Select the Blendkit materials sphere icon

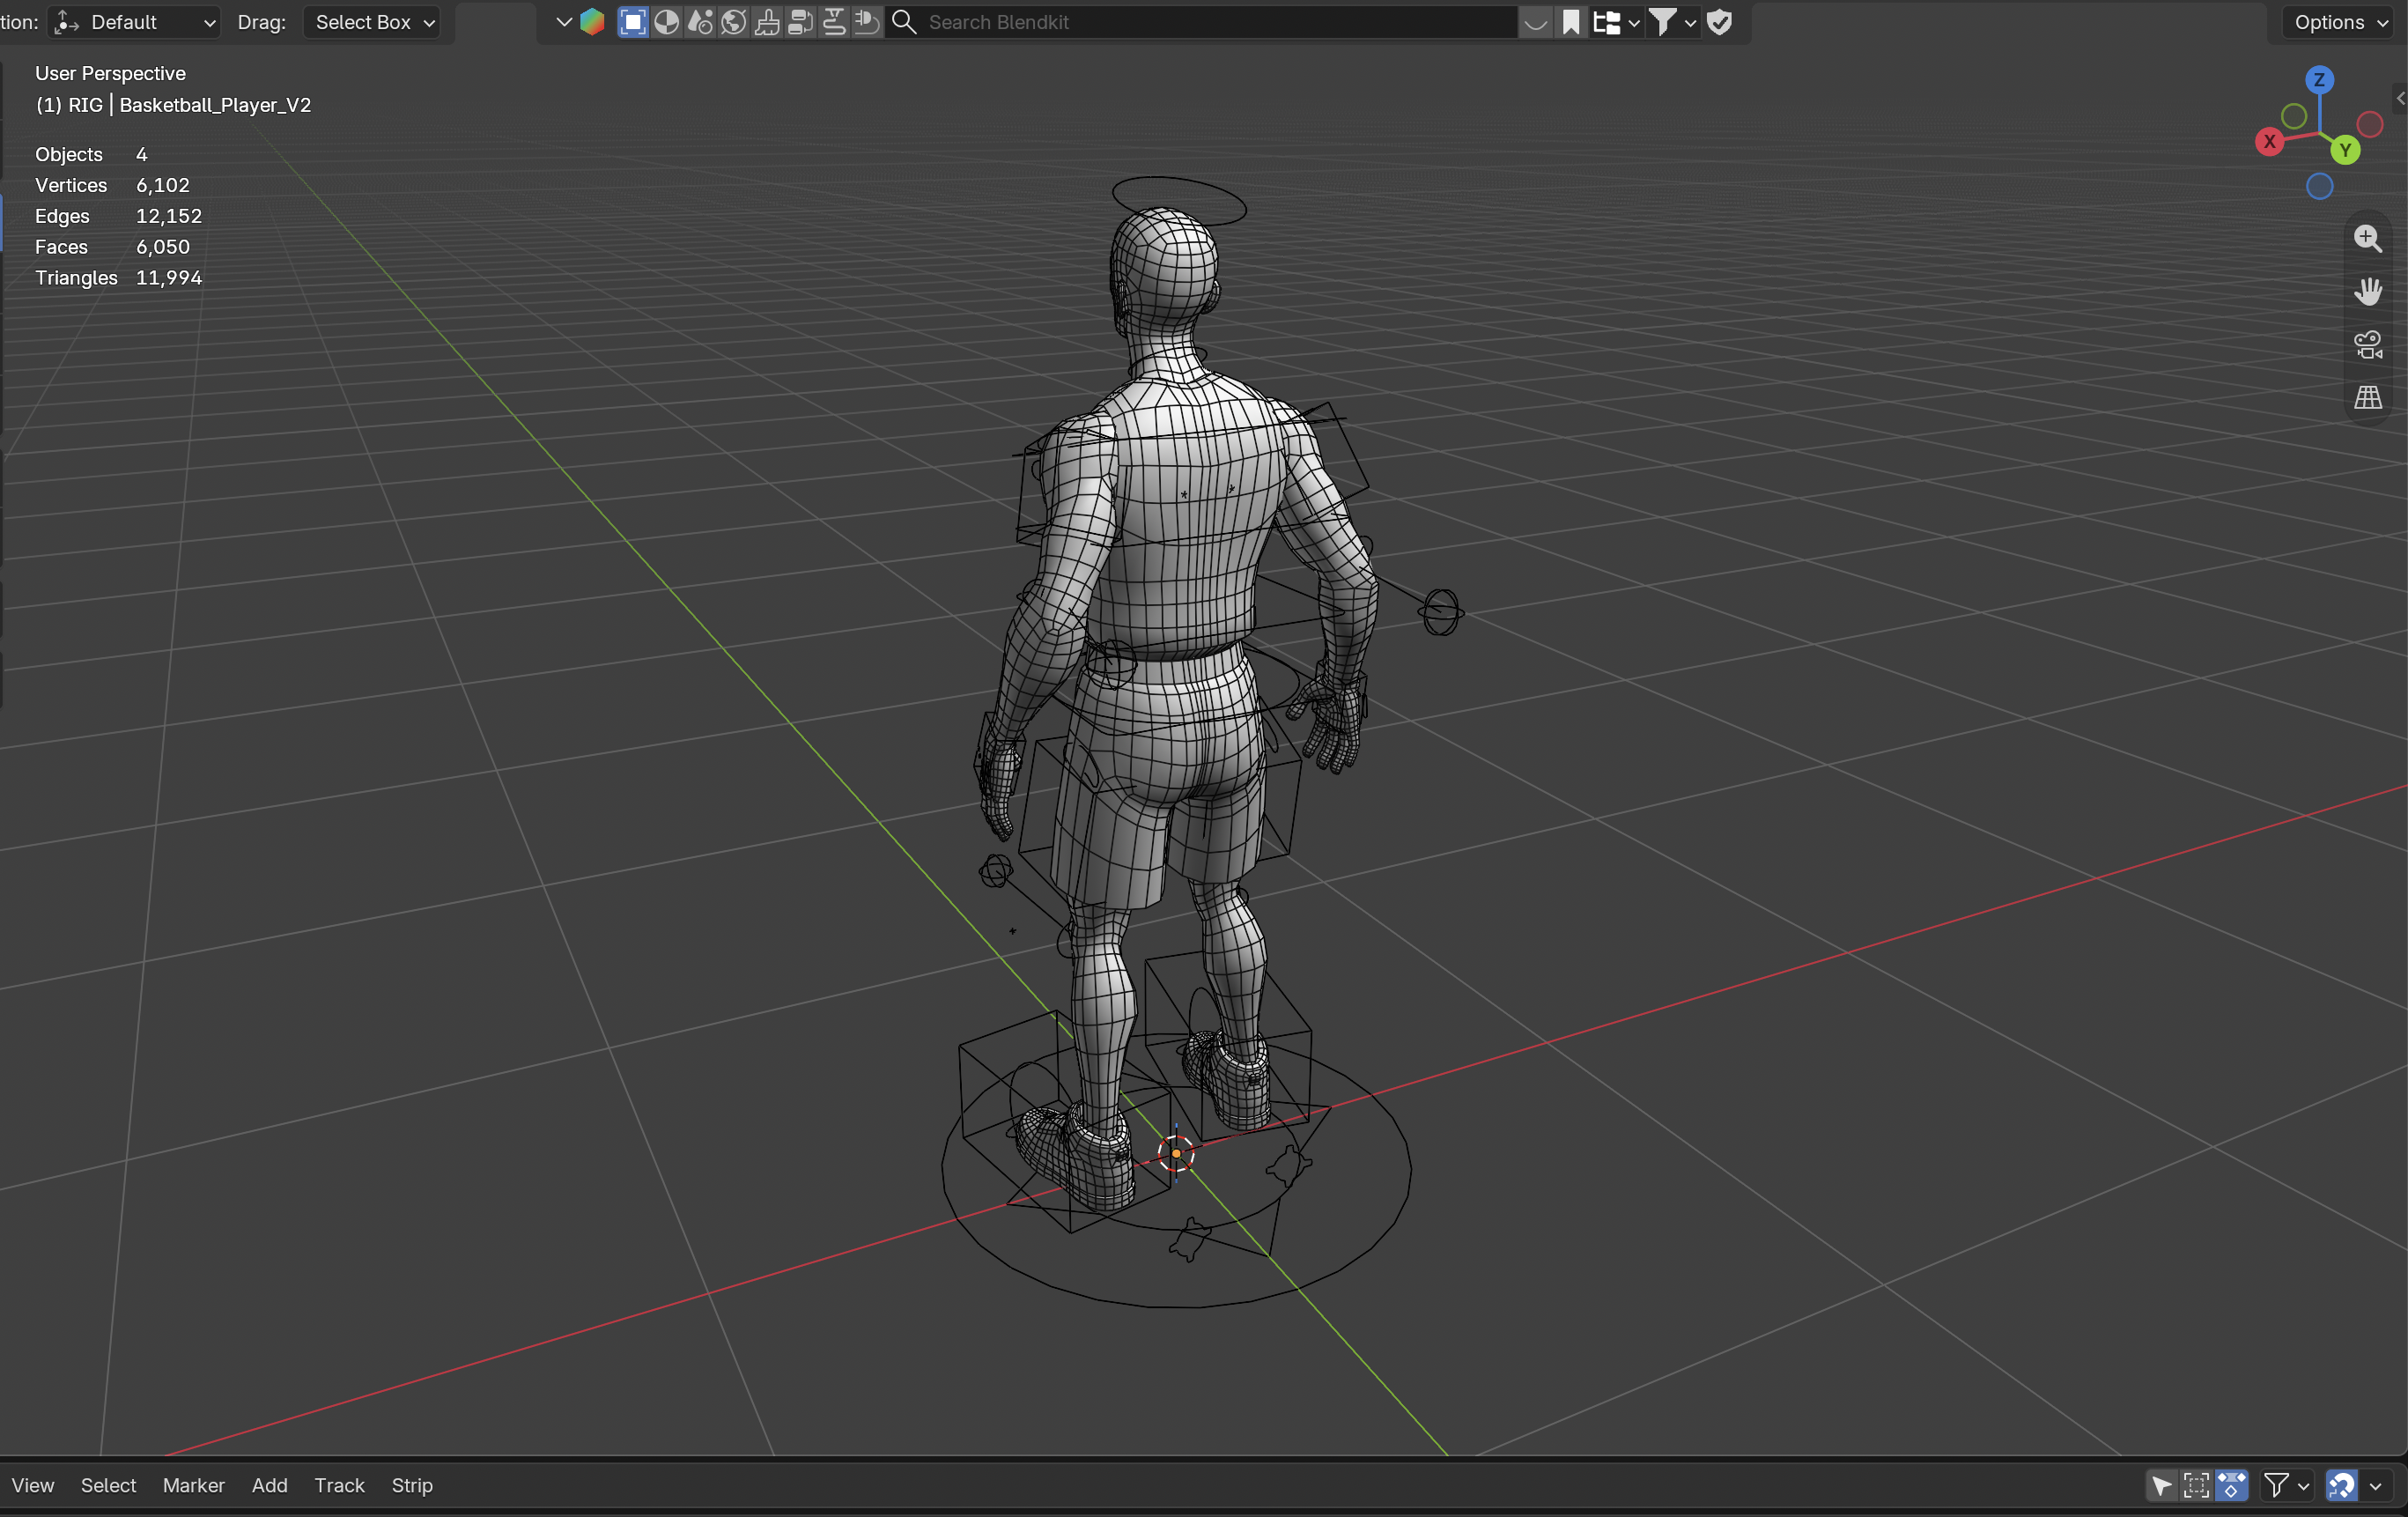click(x=667, y=22)
